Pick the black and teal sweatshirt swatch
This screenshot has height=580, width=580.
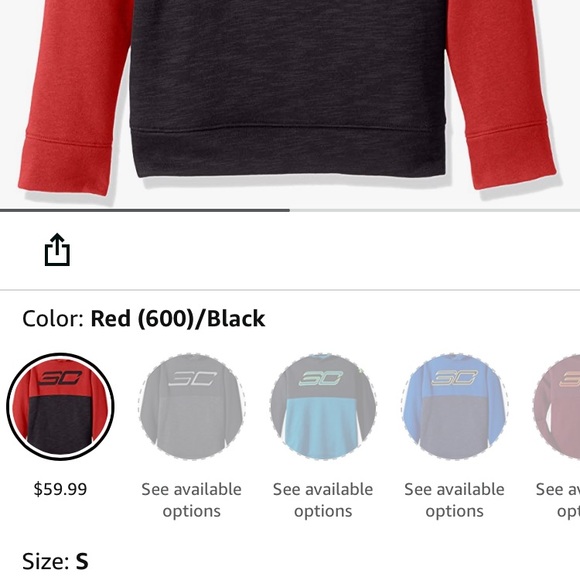323,407
